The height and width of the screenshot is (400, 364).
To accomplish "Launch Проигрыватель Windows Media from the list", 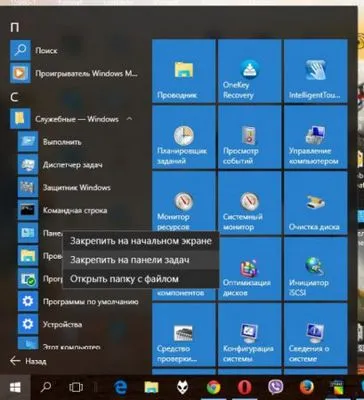I will tap(74, 73).
